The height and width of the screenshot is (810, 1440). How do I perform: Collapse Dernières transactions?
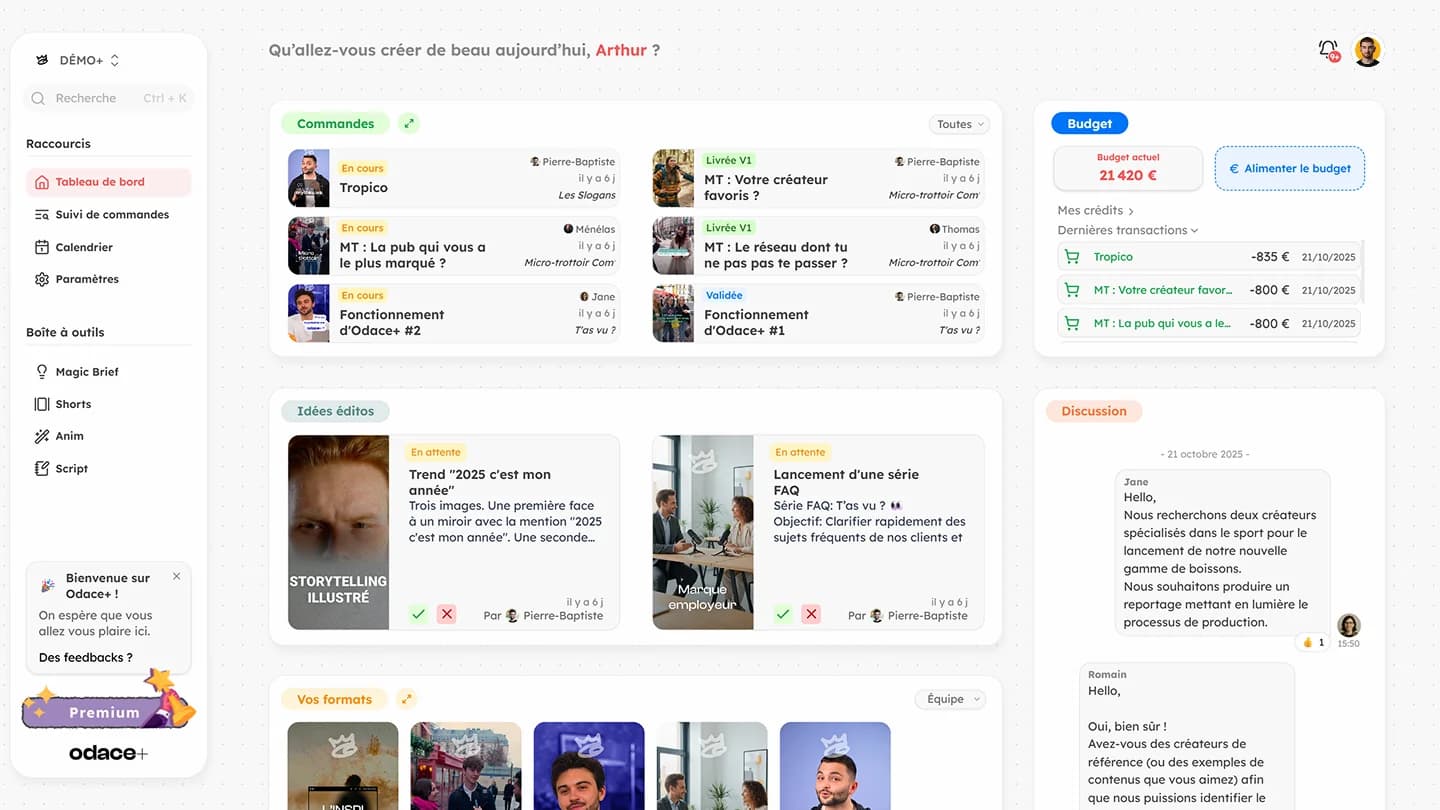tap(1128, 230)
